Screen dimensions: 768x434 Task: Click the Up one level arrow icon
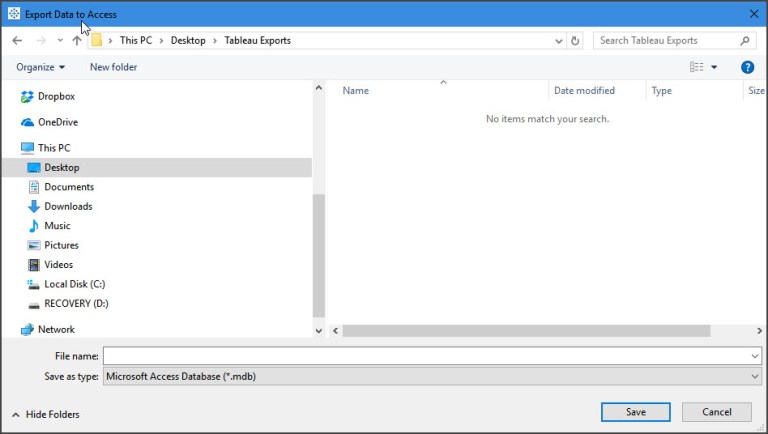click(77, 41)
